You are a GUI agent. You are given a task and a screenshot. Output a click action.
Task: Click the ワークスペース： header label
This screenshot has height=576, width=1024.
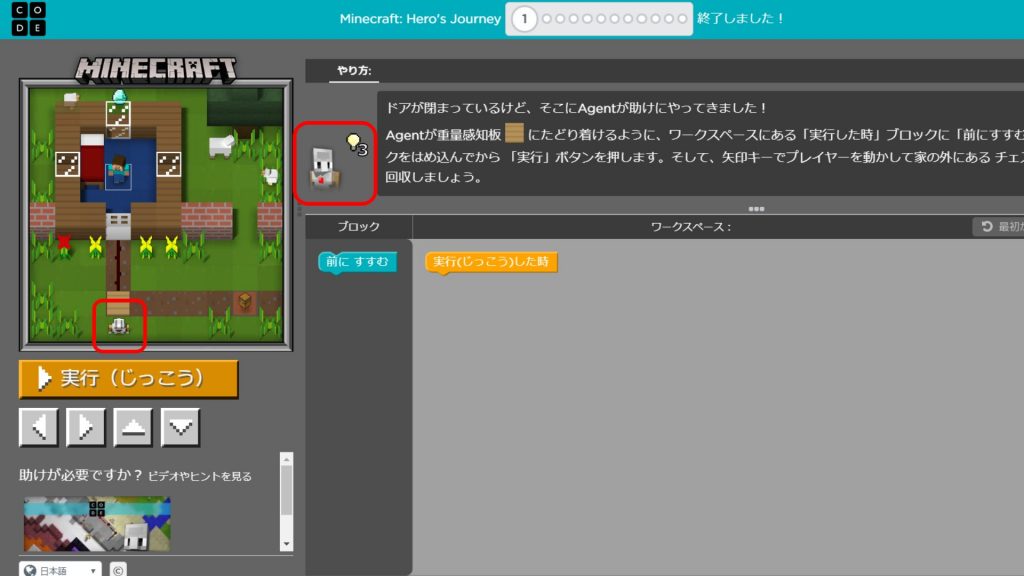point(692,227)
